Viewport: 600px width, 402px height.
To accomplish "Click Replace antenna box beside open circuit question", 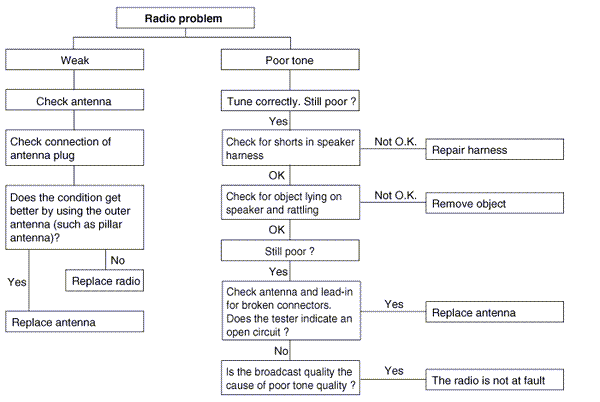I will (495, 313).
